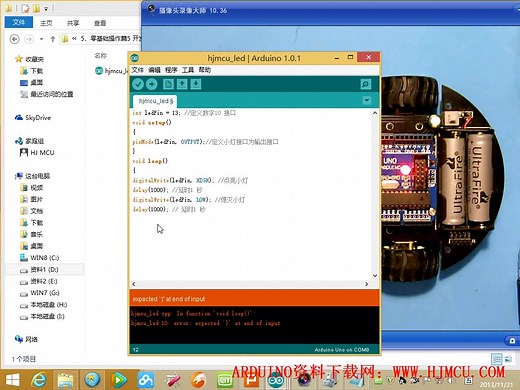Image resolution: width=520 pixels, height=390 pixels.
Task: Click the editor vertical scrollbar up arrow
Action: (375, 113)
